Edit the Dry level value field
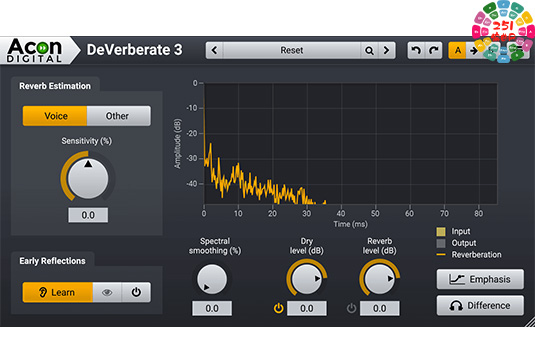Image resolution: width=535 pixels, height=363 pixels. (x=307, y=308)
